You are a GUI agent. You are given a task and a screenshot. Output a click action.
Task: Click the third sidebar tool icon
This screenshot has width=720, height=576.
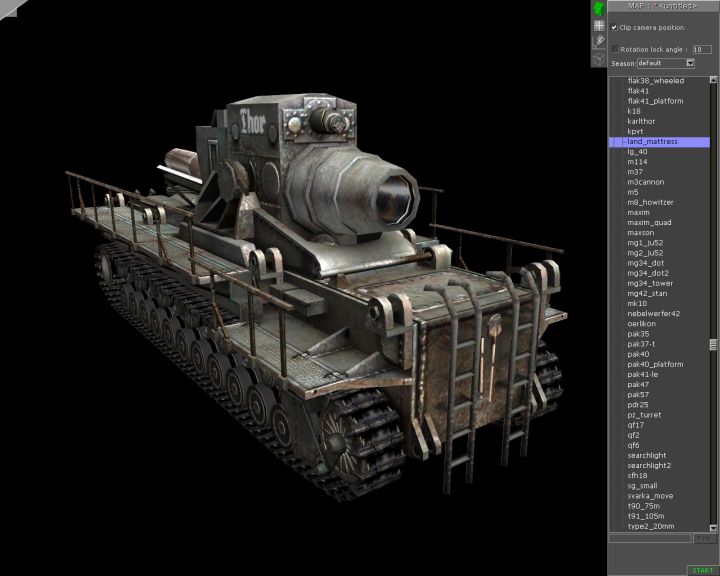coord(598,42)
